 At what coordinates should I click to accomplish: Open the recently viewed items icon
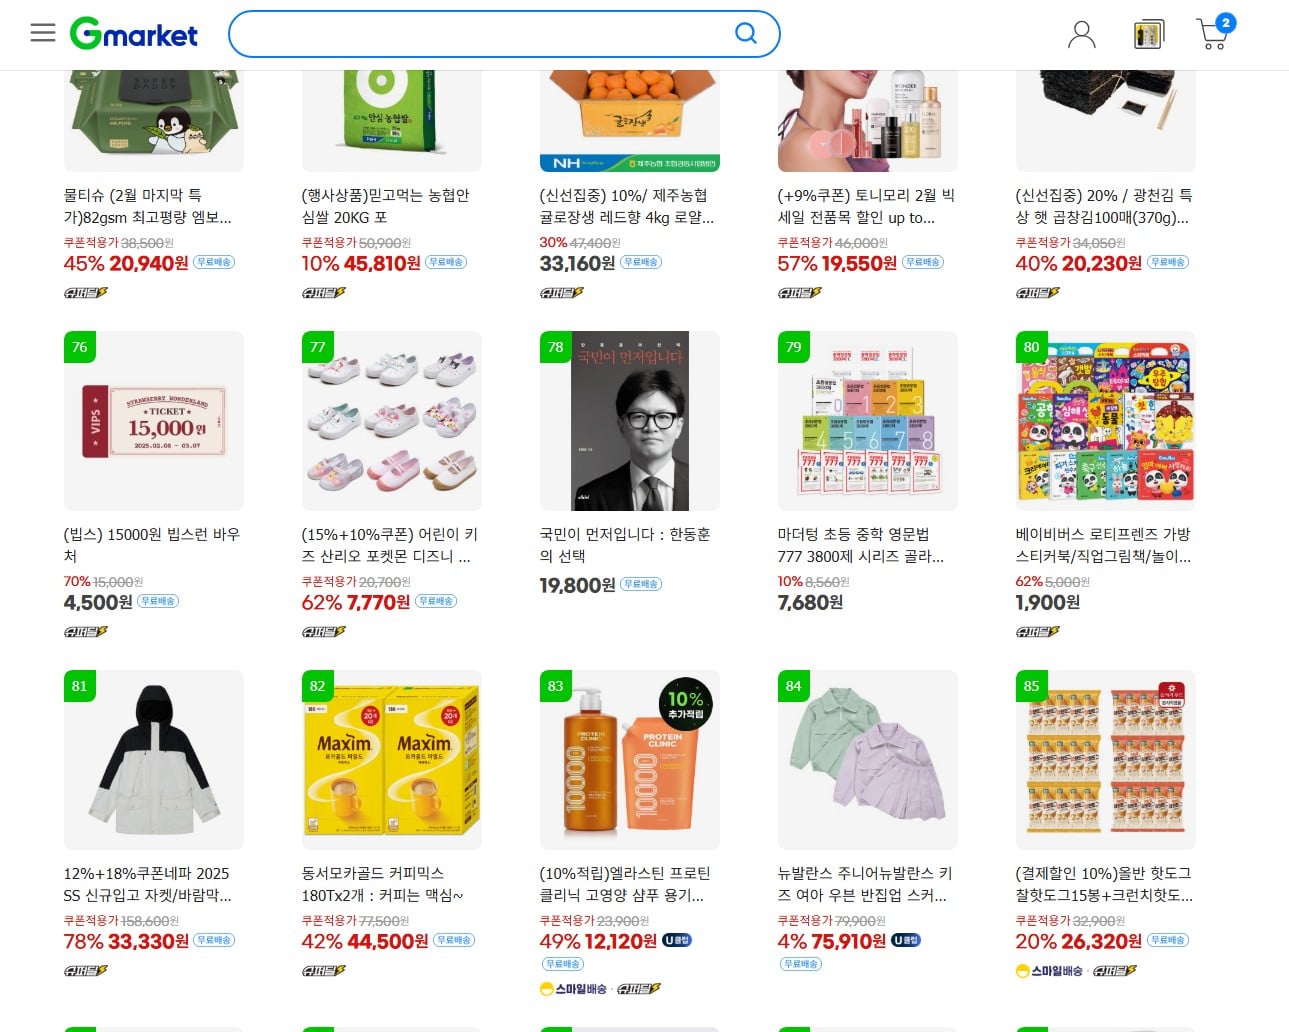click(1149, 35)
